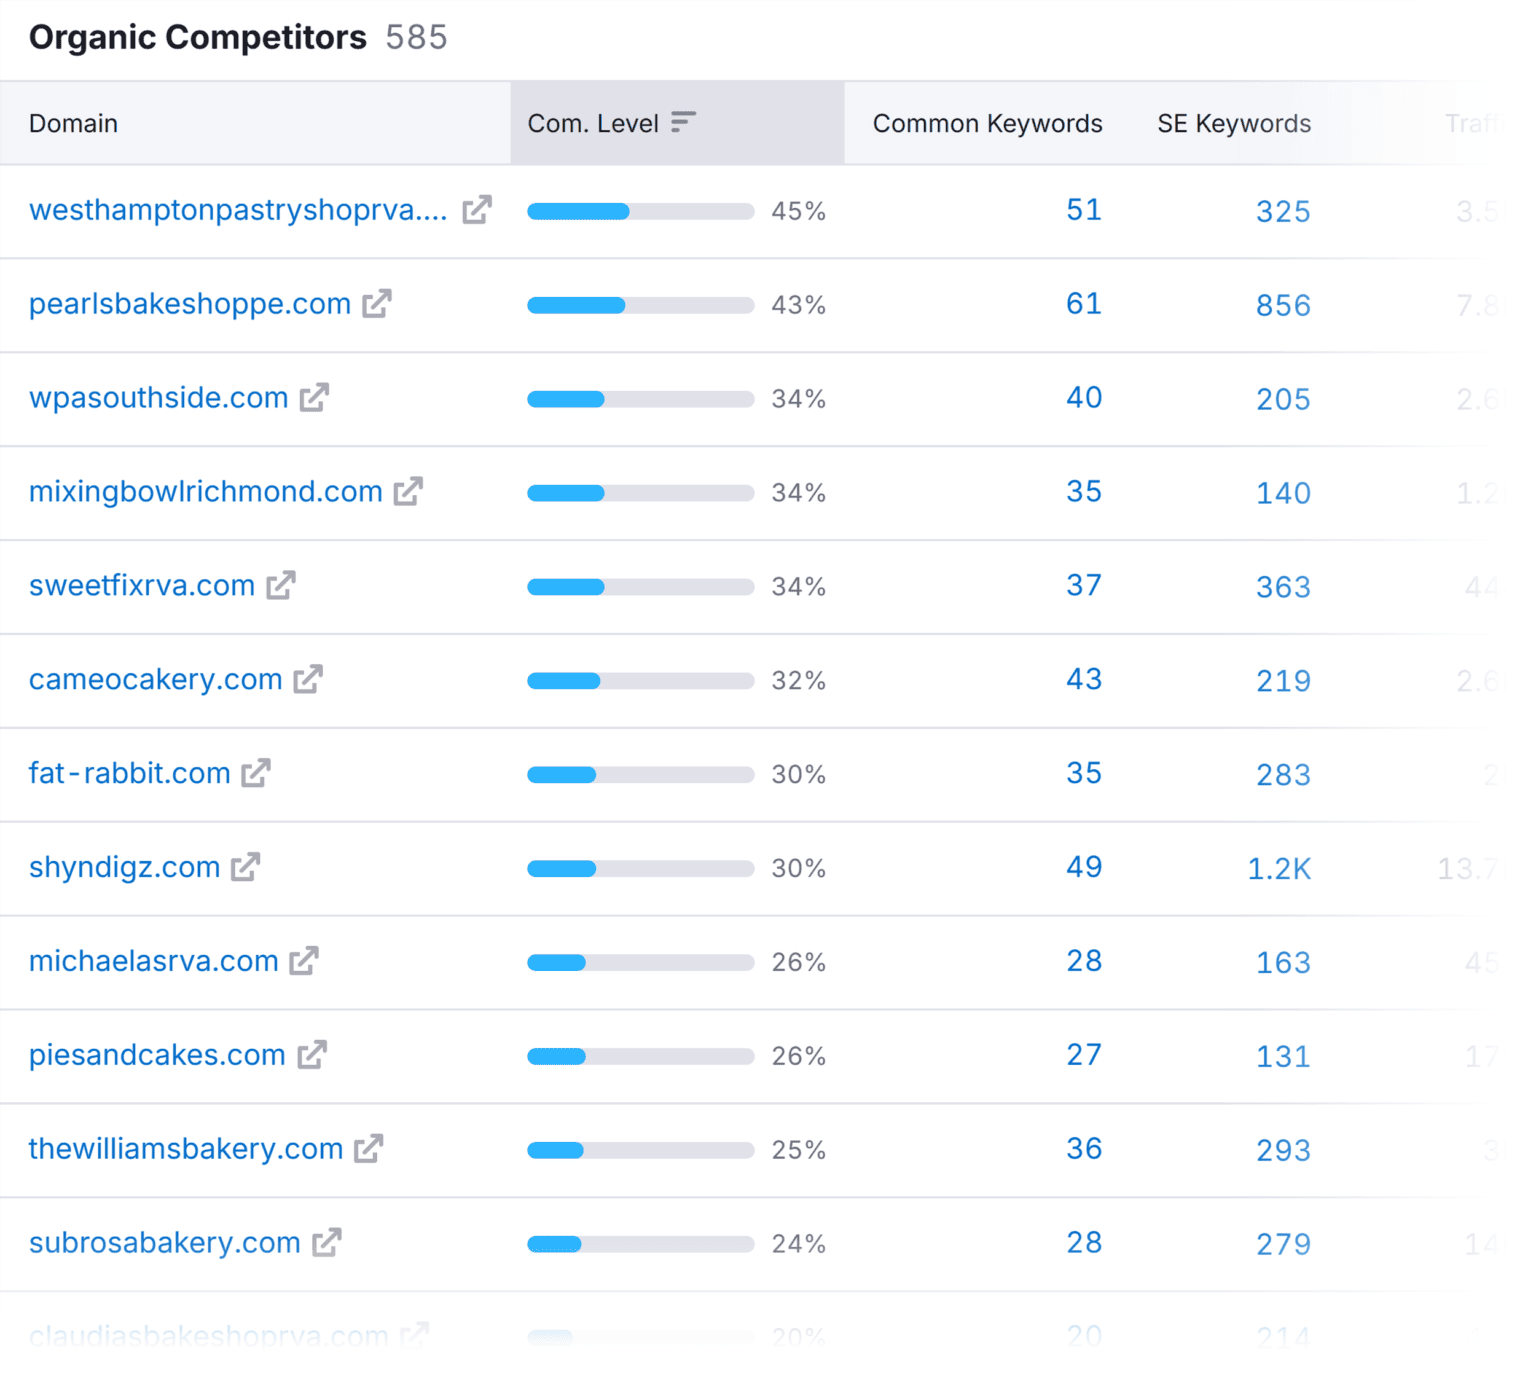
Task: Click SE keywords value 325 in first row
Action: coord(1282,211)
